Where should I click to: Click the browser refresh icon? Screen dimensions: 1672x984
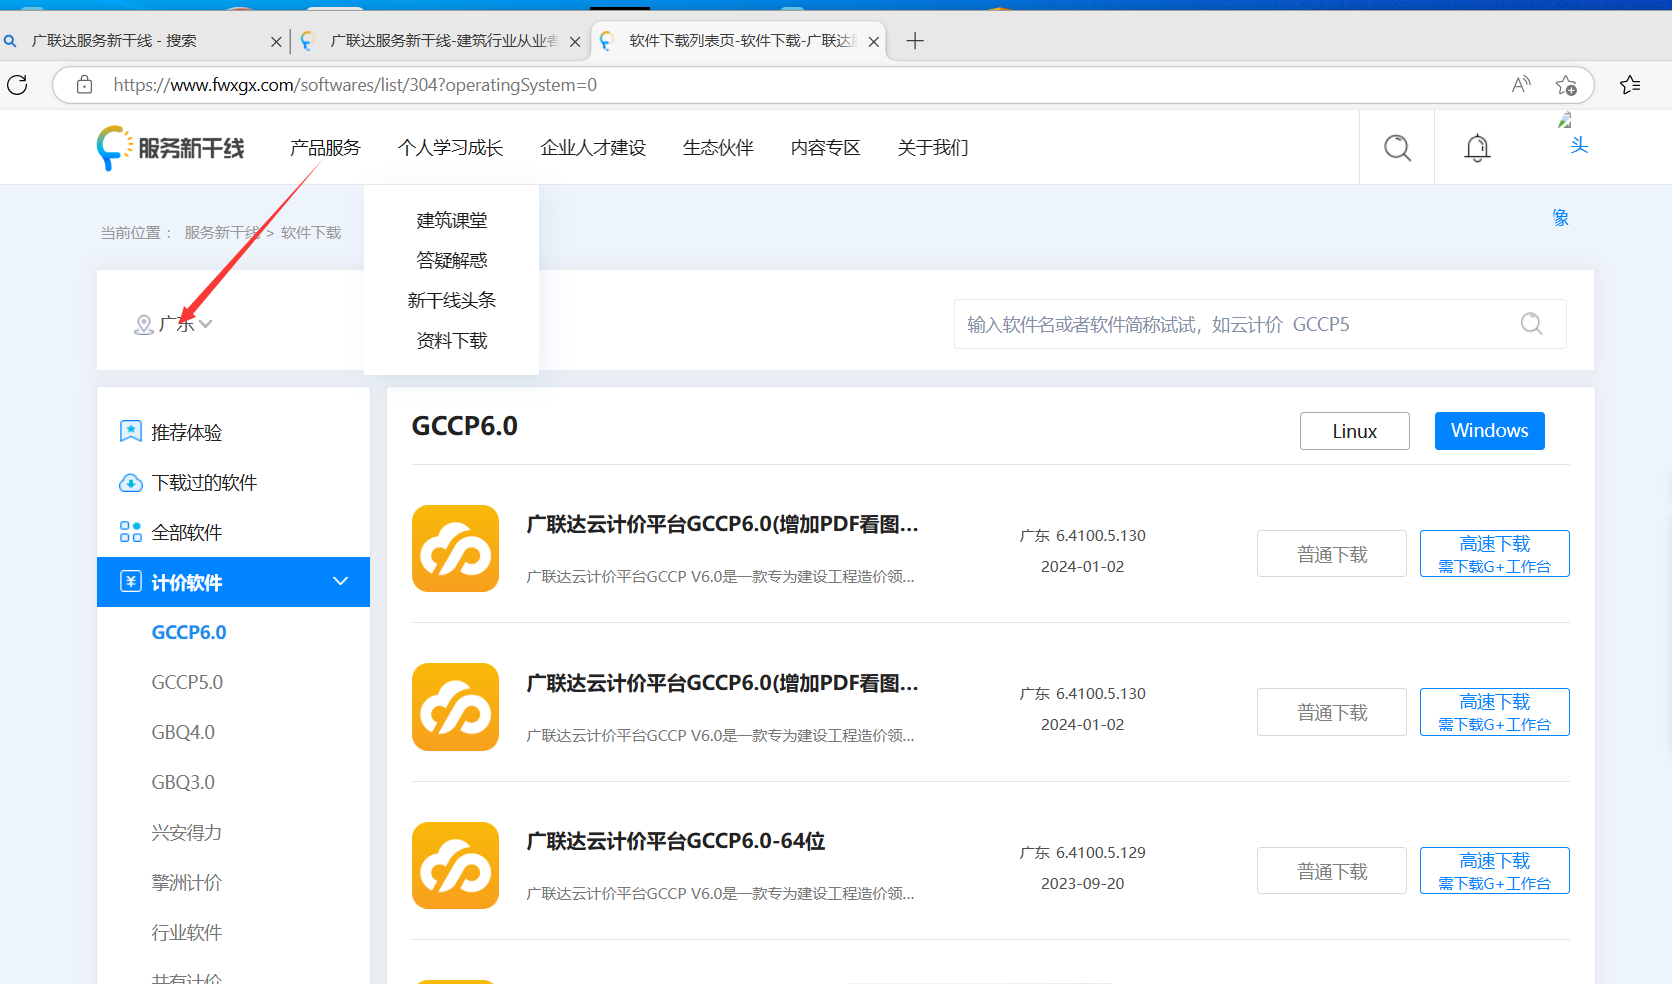(17, 85)
